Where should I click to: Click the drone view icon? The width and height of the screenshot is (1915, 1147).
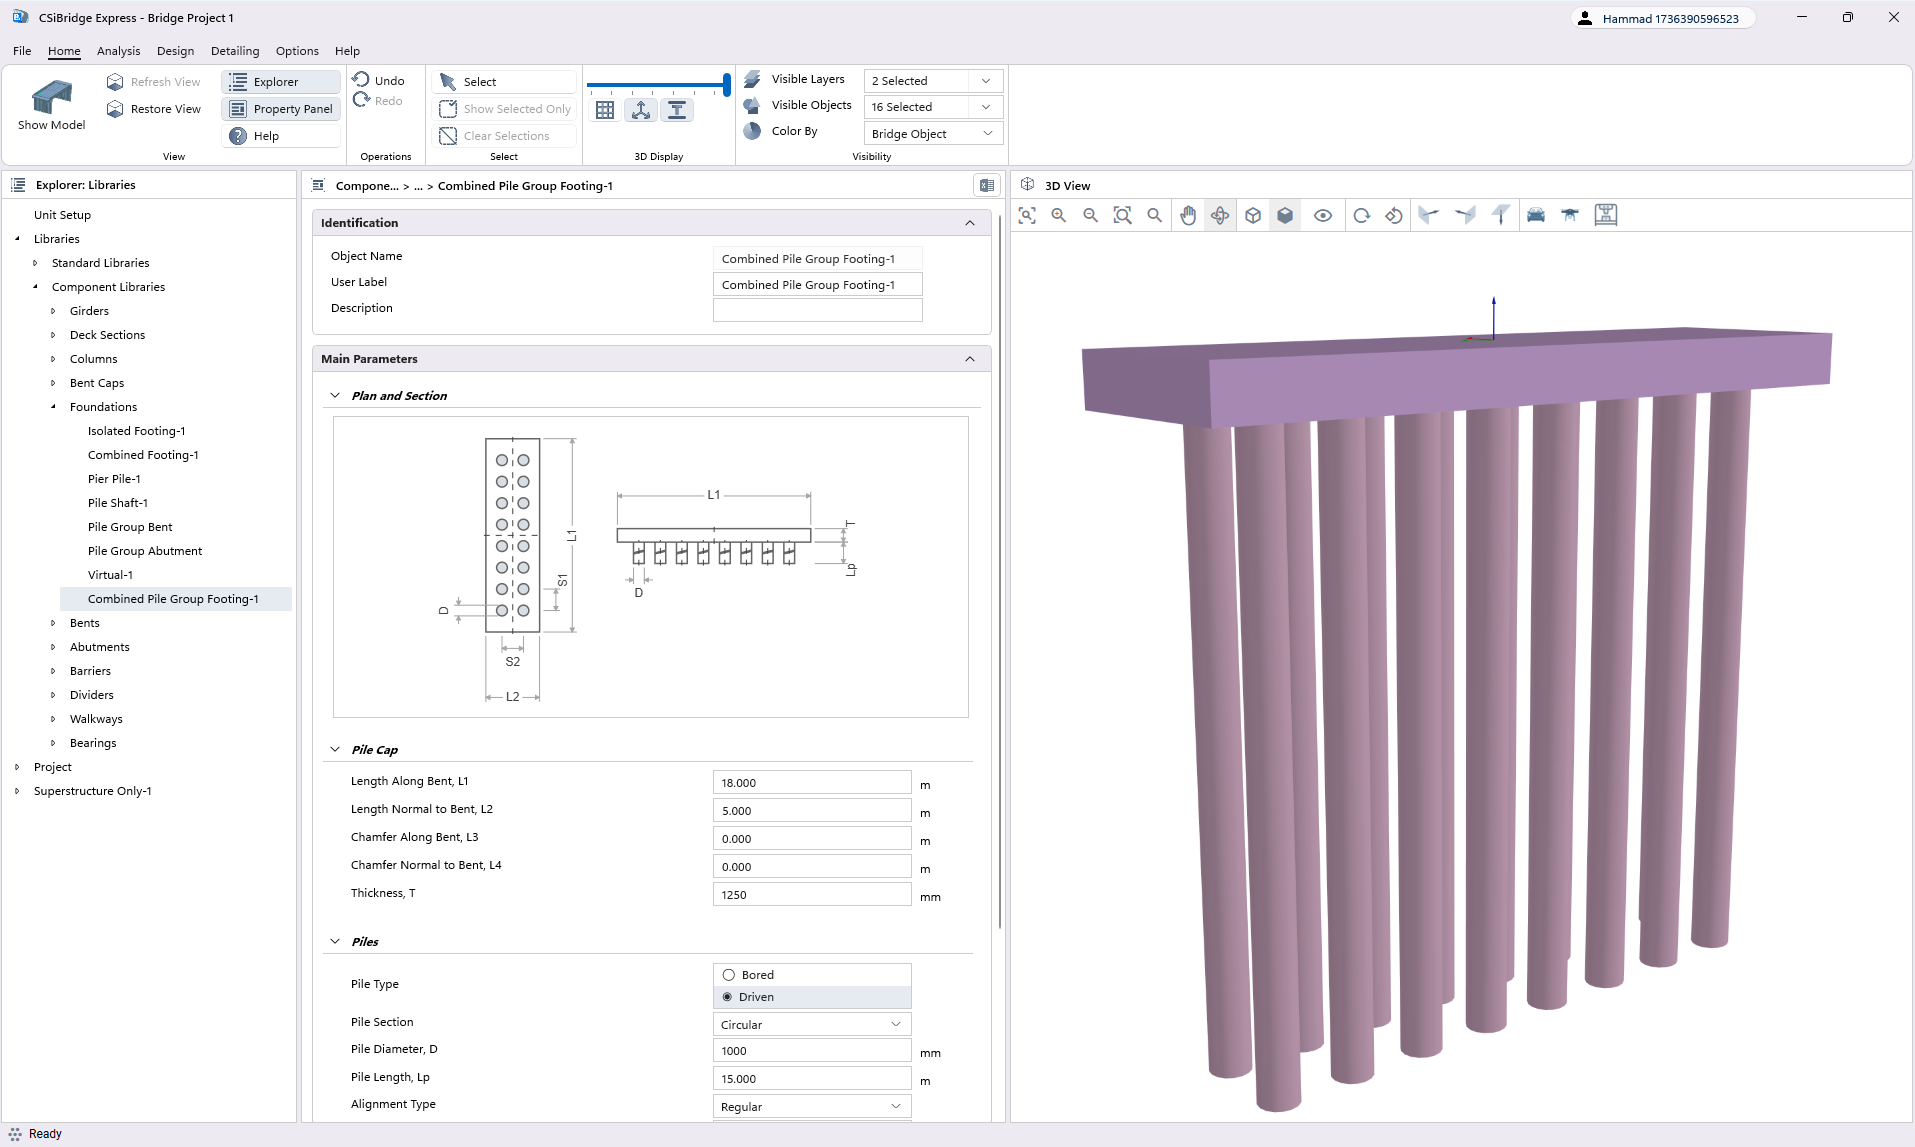(x=1570, y=215)
